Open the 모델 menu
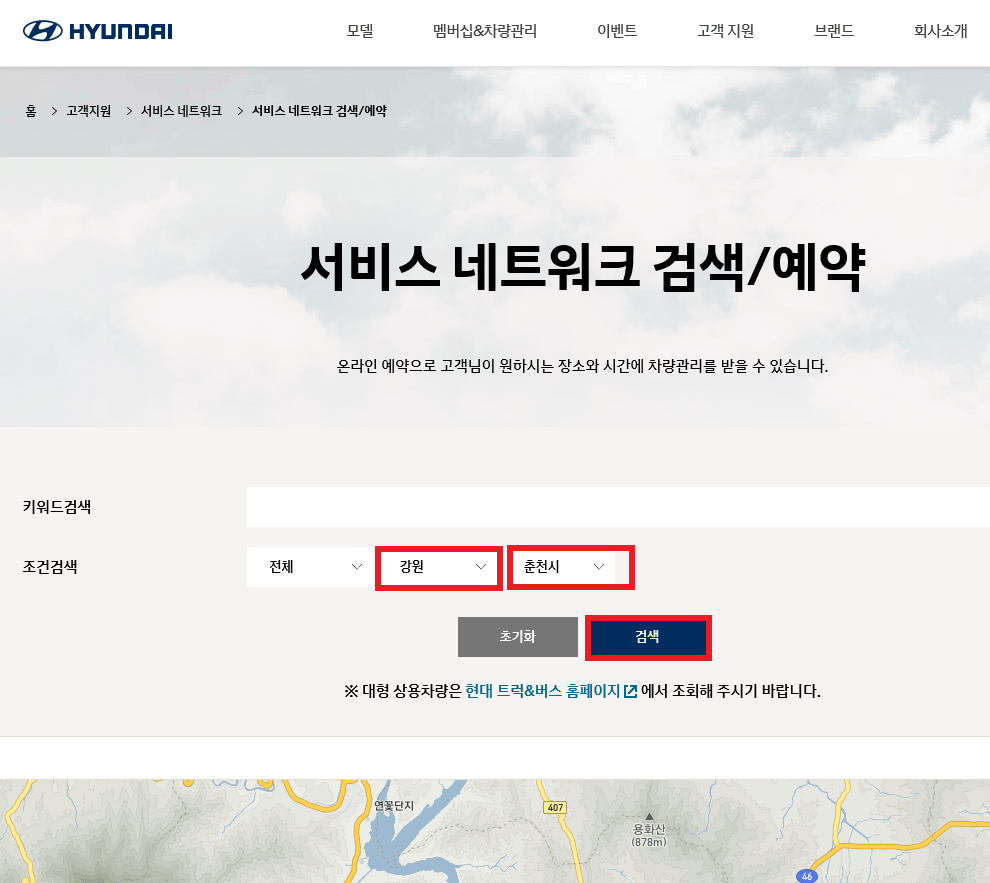990x883 pixels. pyautogui.click(x=360, y=31)
